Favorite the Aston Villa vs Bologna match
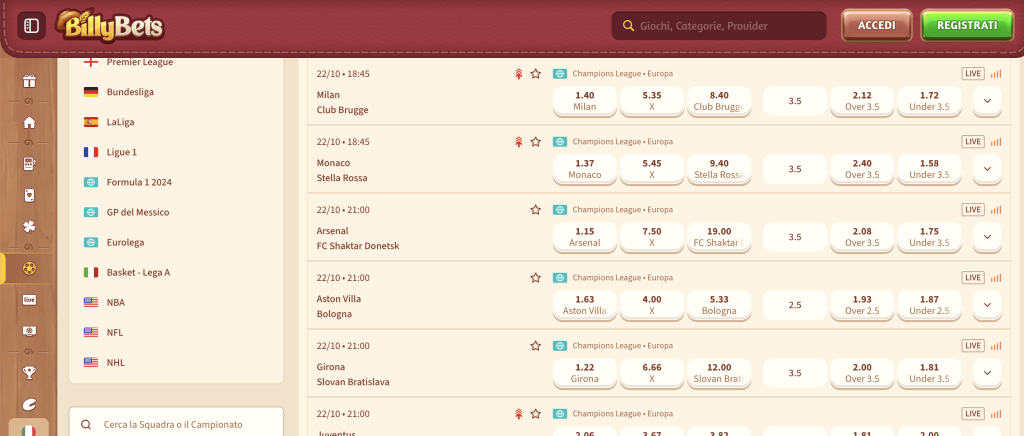1024x436 pixels. pyautogui.click(x=536, y=277)
